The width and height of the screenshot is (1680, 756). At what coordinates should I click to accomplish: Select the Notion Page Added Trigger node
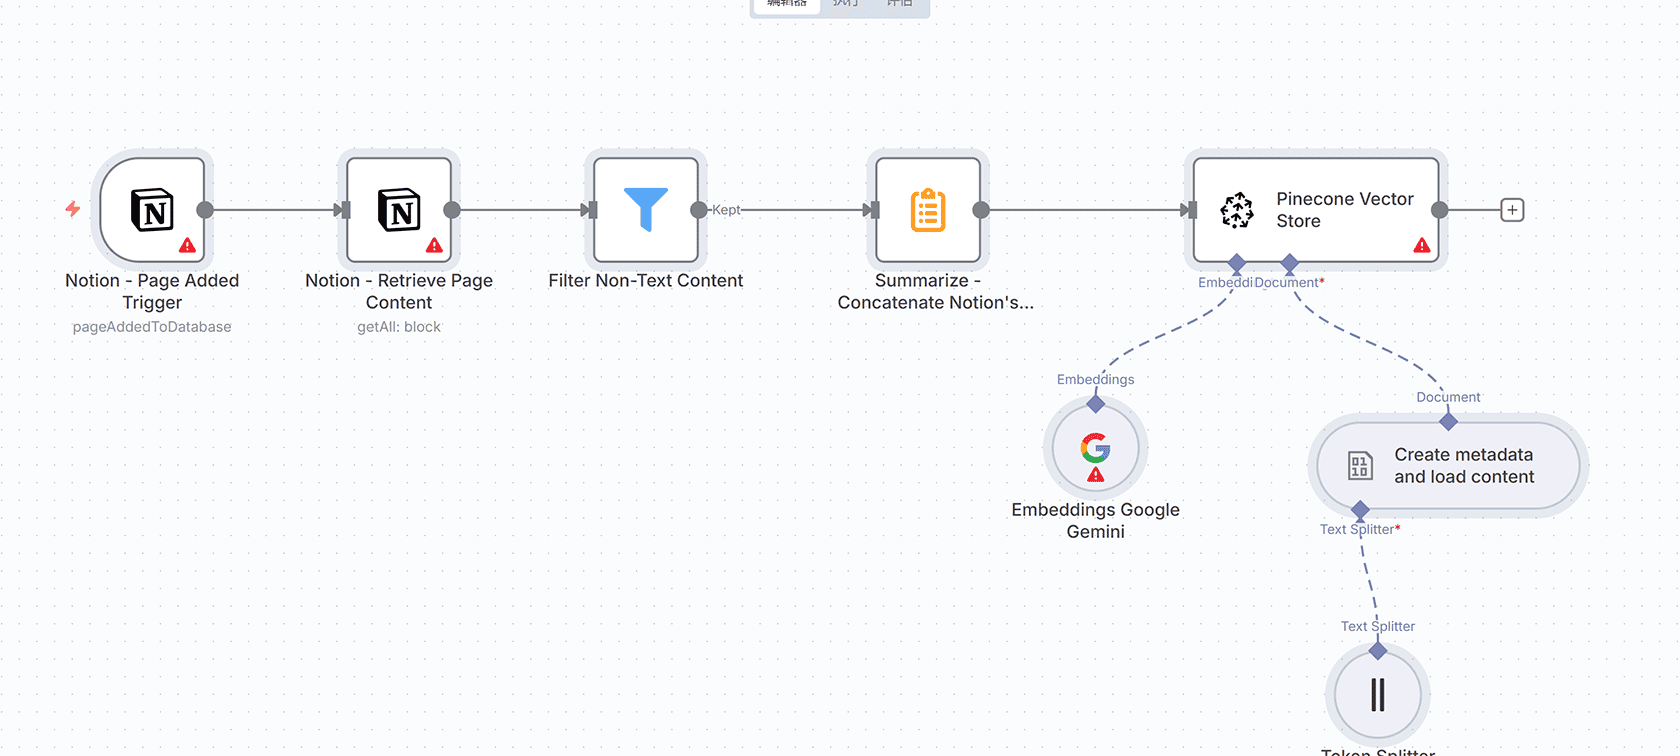(x=152, y=210)
